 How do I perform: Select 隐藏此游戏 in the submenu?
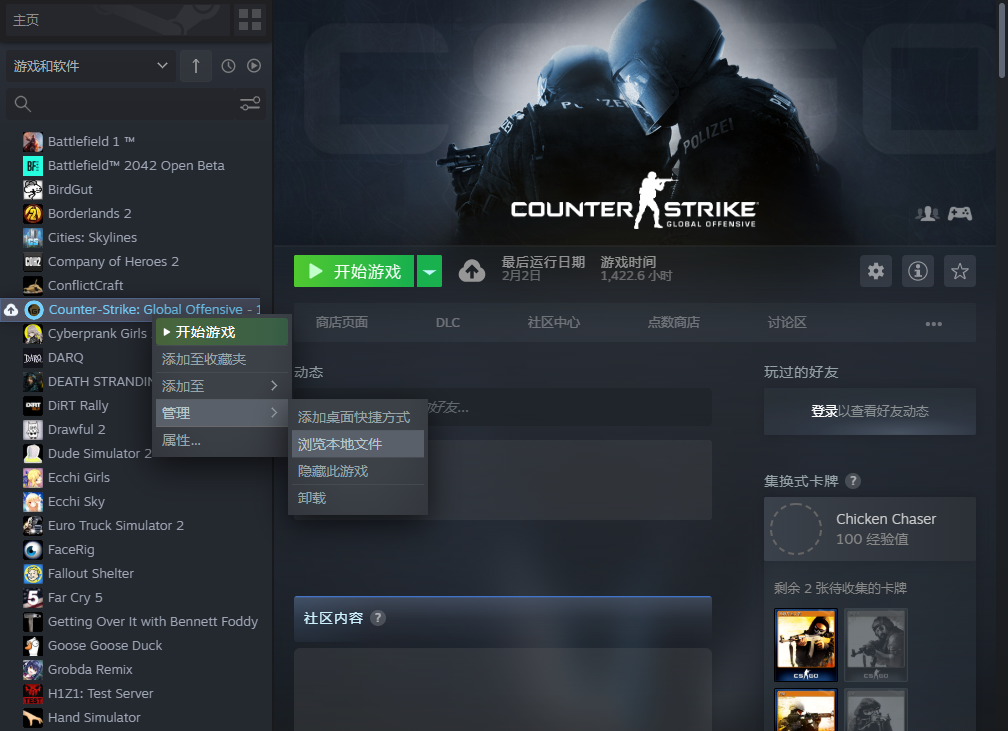point(357,471)
